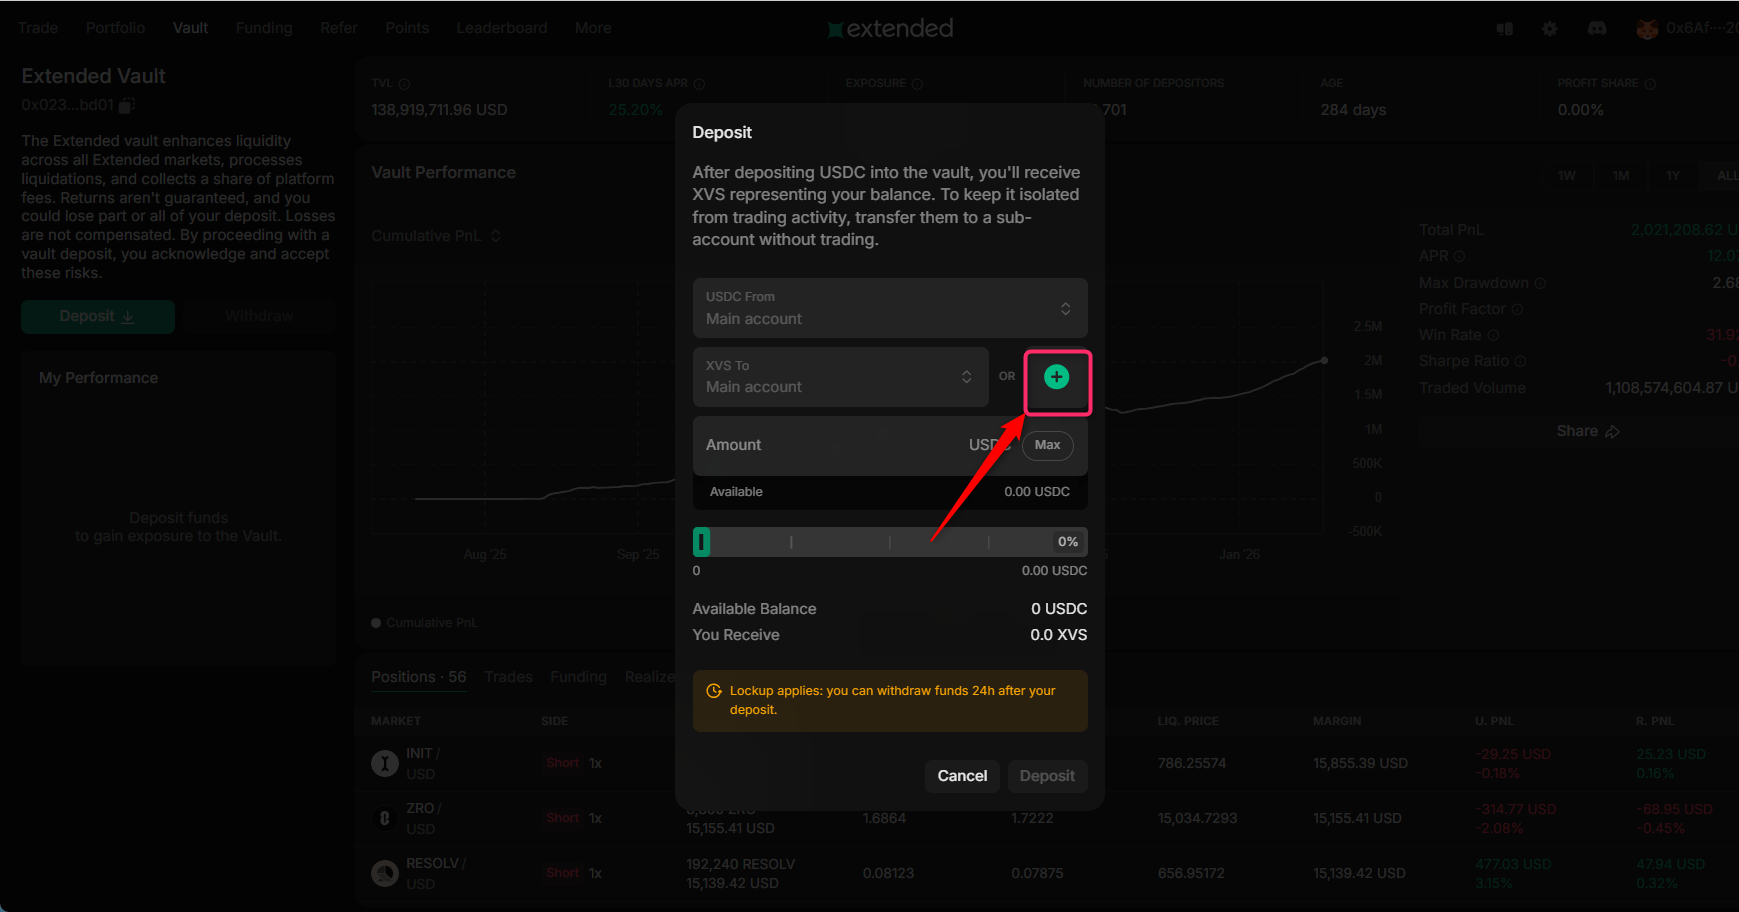Switch chart range to 1W
Viewport: 1739px width, 912px height.
[x=1566, y=175]
